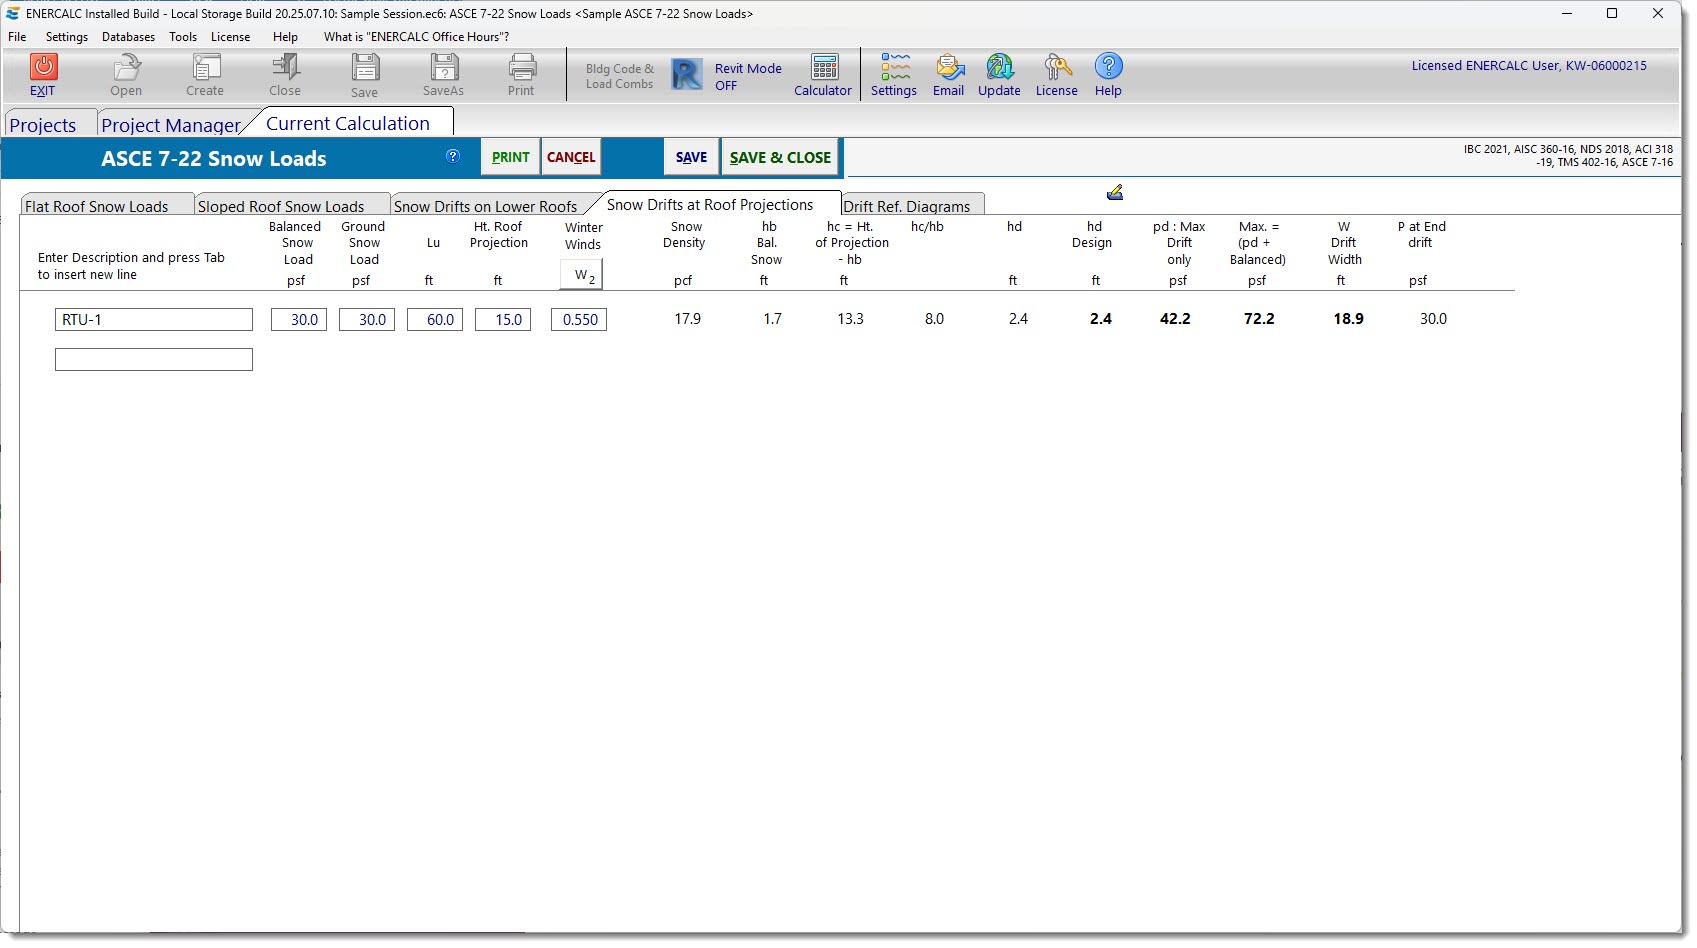Click the EXIT power icon
1697x948 pixels.
(43, 67)
